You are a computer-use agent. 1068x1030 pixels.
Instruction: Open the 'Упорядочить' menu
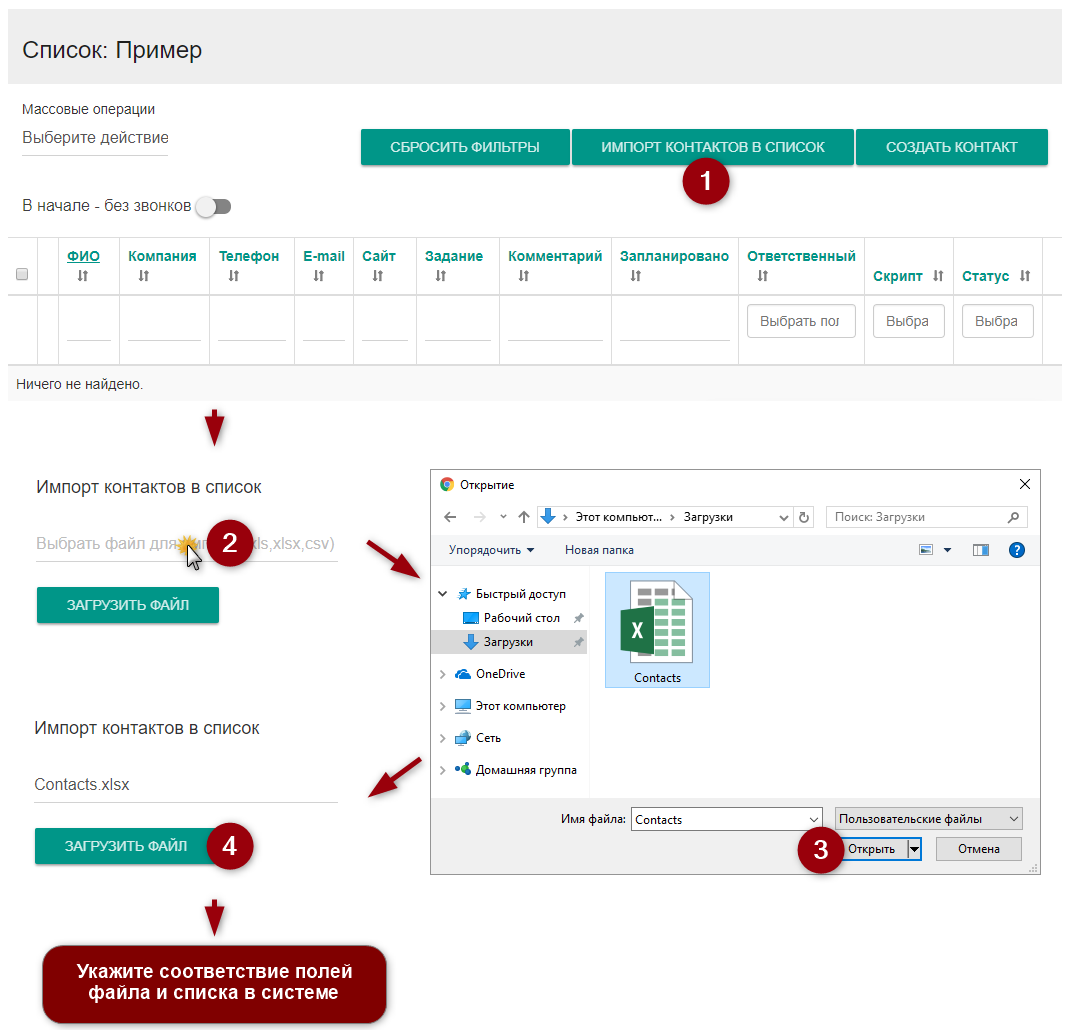(491, 550)
